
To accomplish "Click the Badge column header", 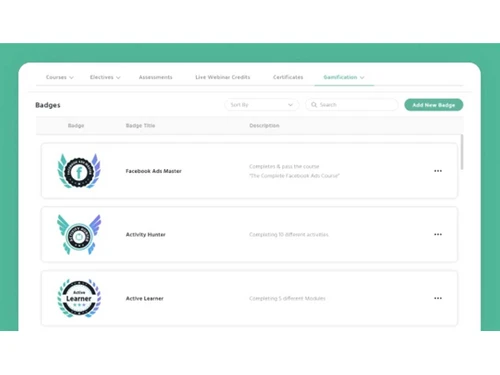I will coord(76,126).
